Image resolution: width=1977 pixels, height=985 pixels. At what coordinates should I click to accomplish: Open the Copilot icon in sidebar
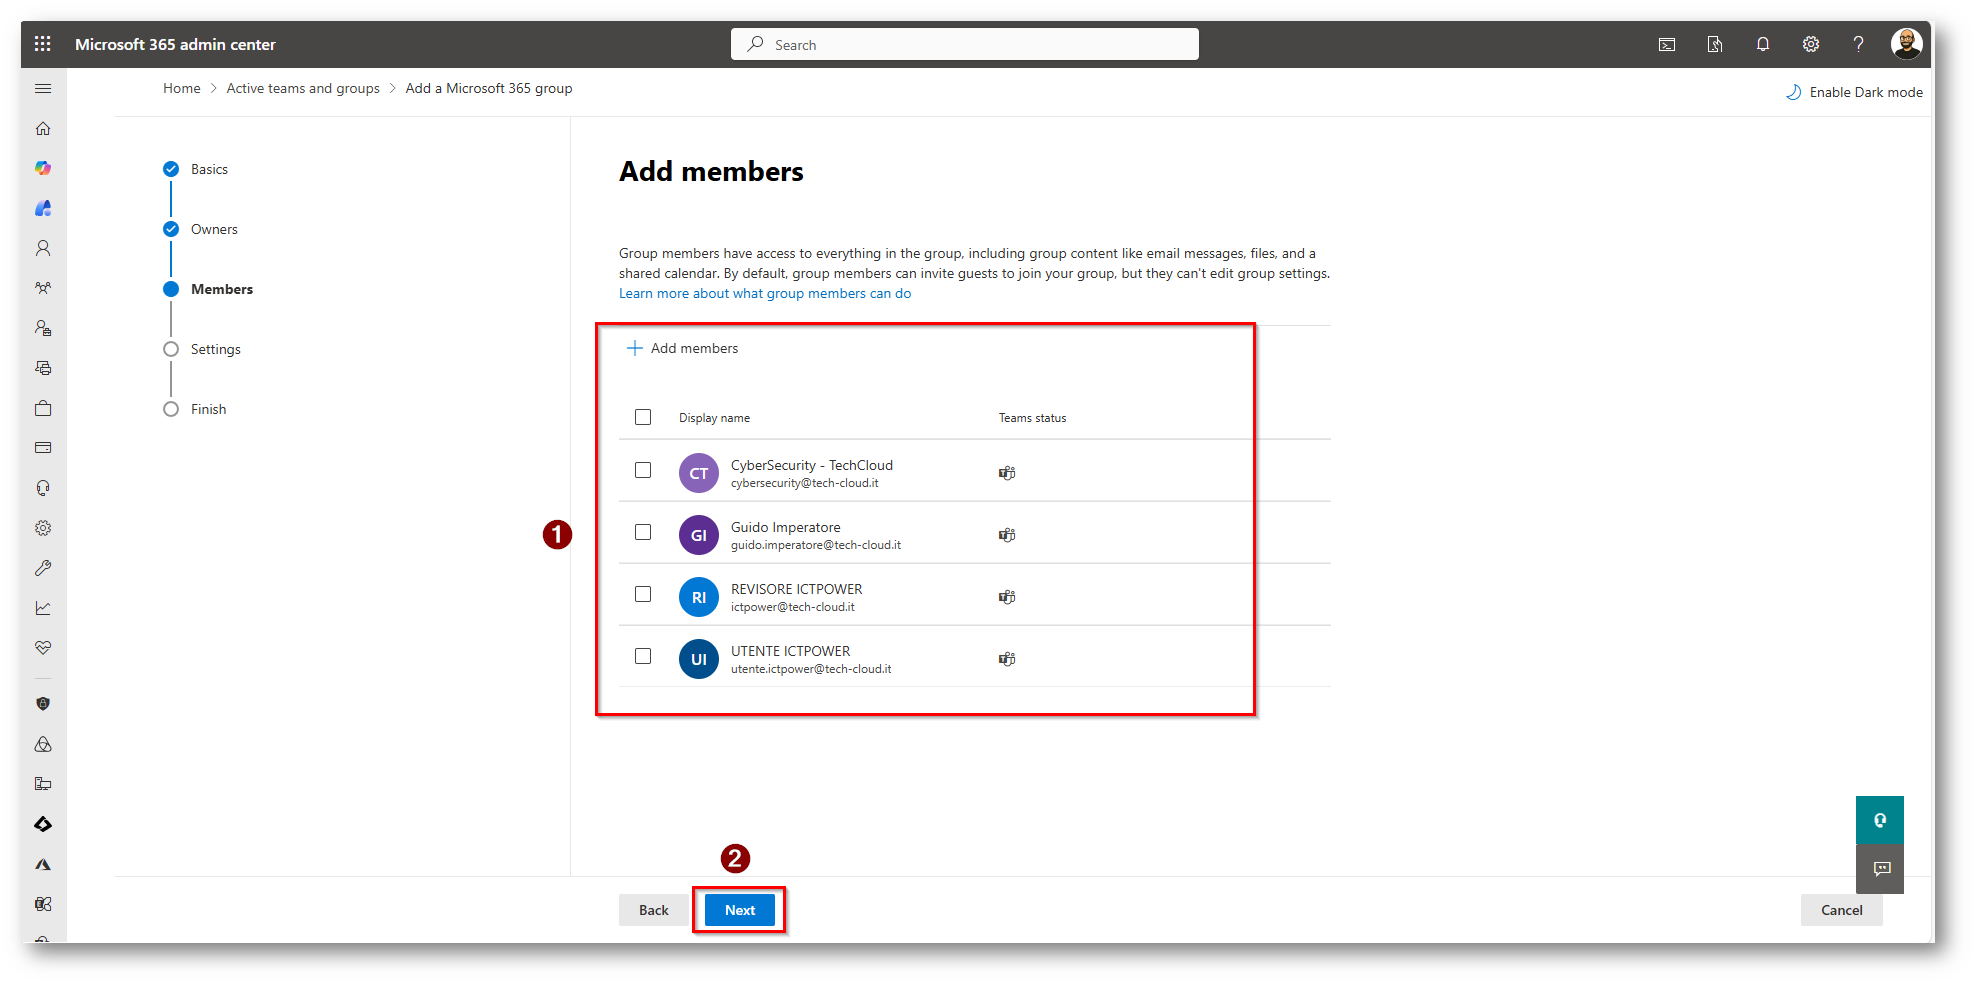(43, 169)
